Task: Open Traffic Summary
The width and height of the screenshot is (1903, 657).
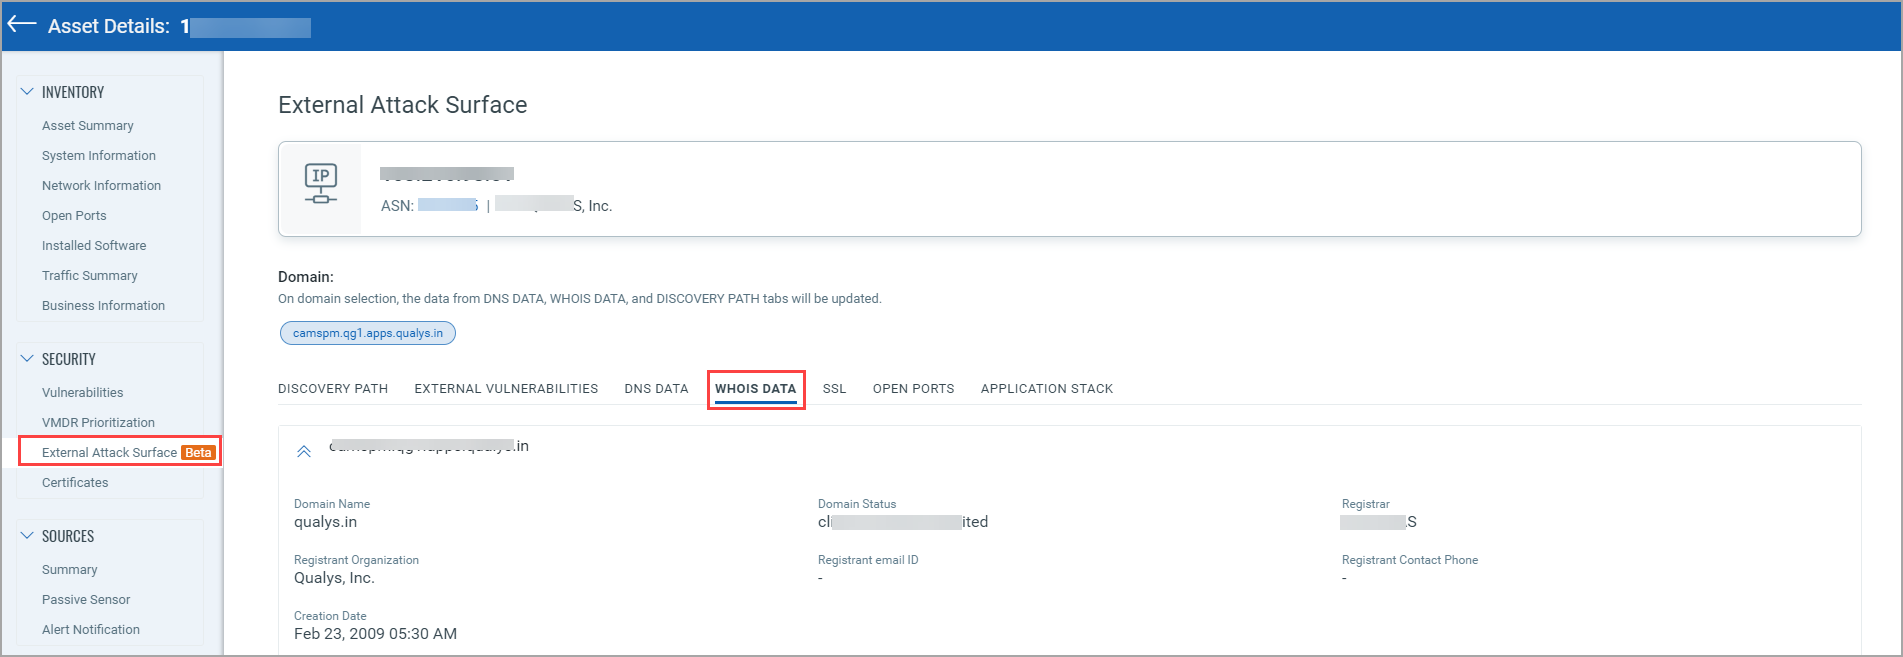Action: [90, 276]
